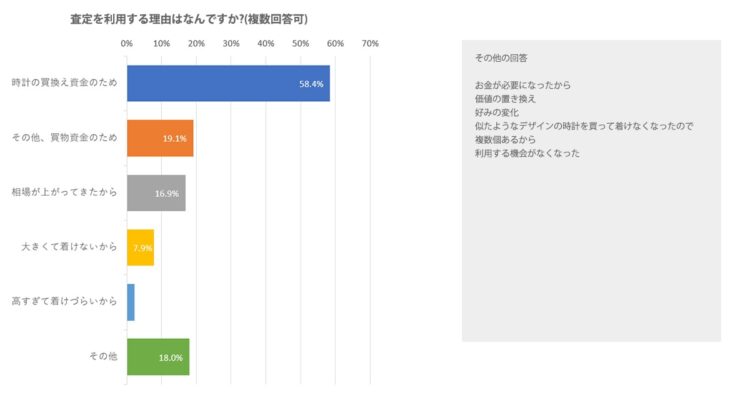Click the small light-blue bar
Image resolution: width=750 pixels, height=400 pixels.
click(131, 301)
